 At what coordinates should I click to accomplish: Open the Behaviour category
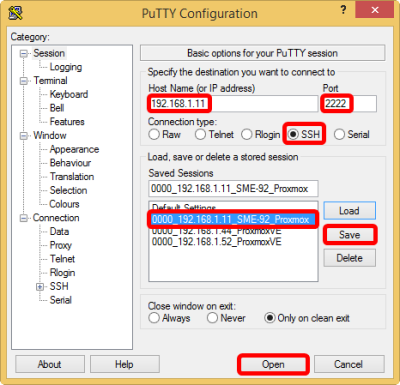(x=70, y=163)
